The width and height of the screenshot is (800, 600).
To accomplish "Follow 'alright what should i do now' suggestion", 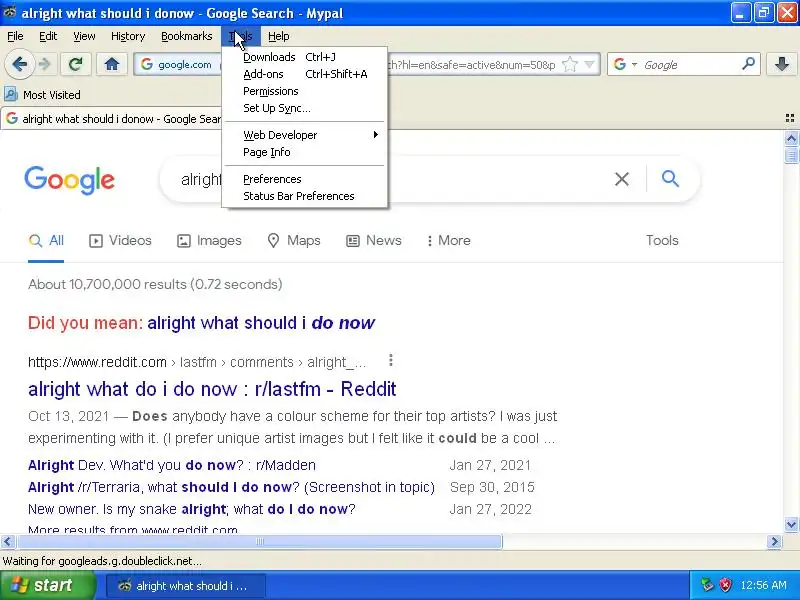I will coord(261,323).
